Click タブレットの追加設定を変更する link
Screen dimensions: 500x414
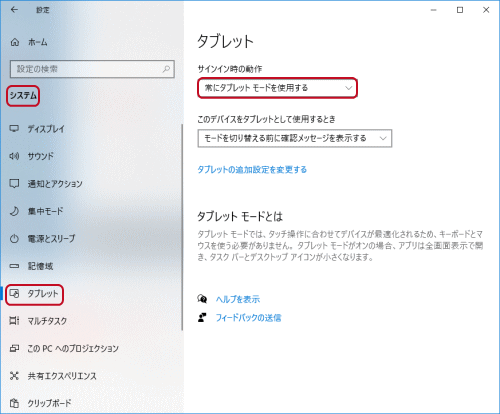click(x=252, y=169)
